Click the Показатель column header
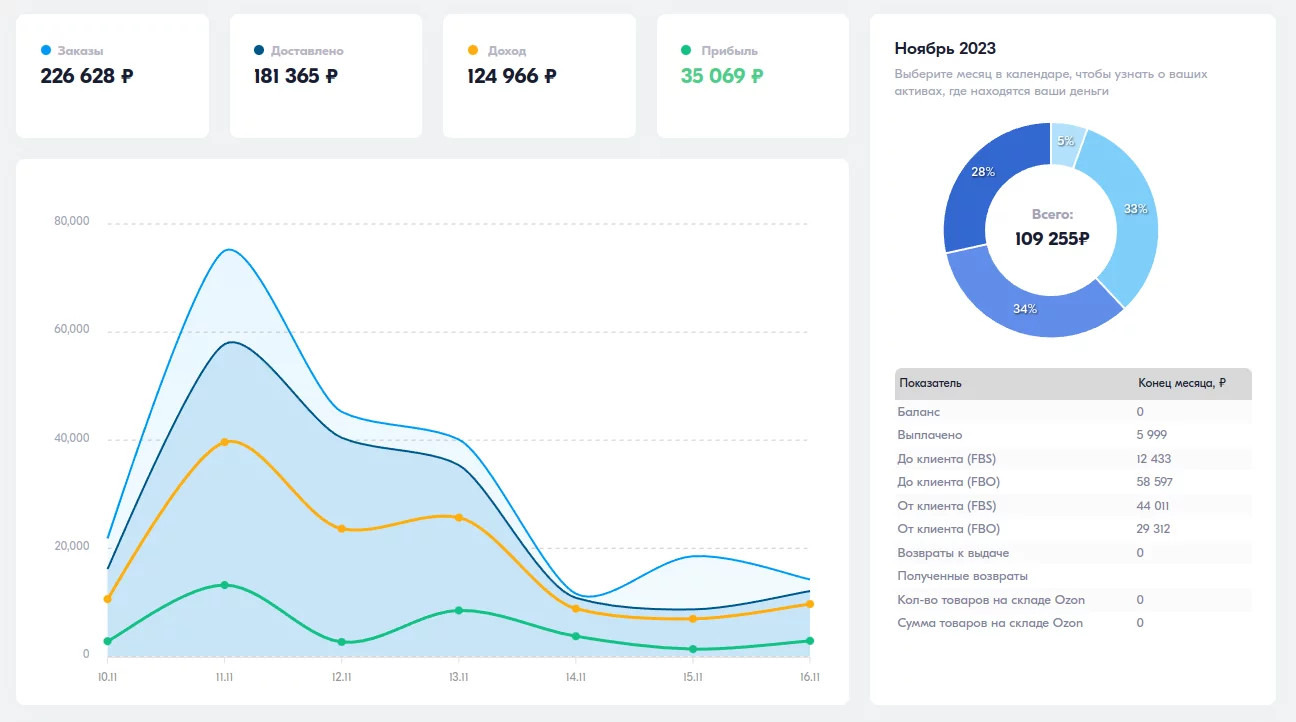This screenshot has width=1296, height=722. click(930, 383)
